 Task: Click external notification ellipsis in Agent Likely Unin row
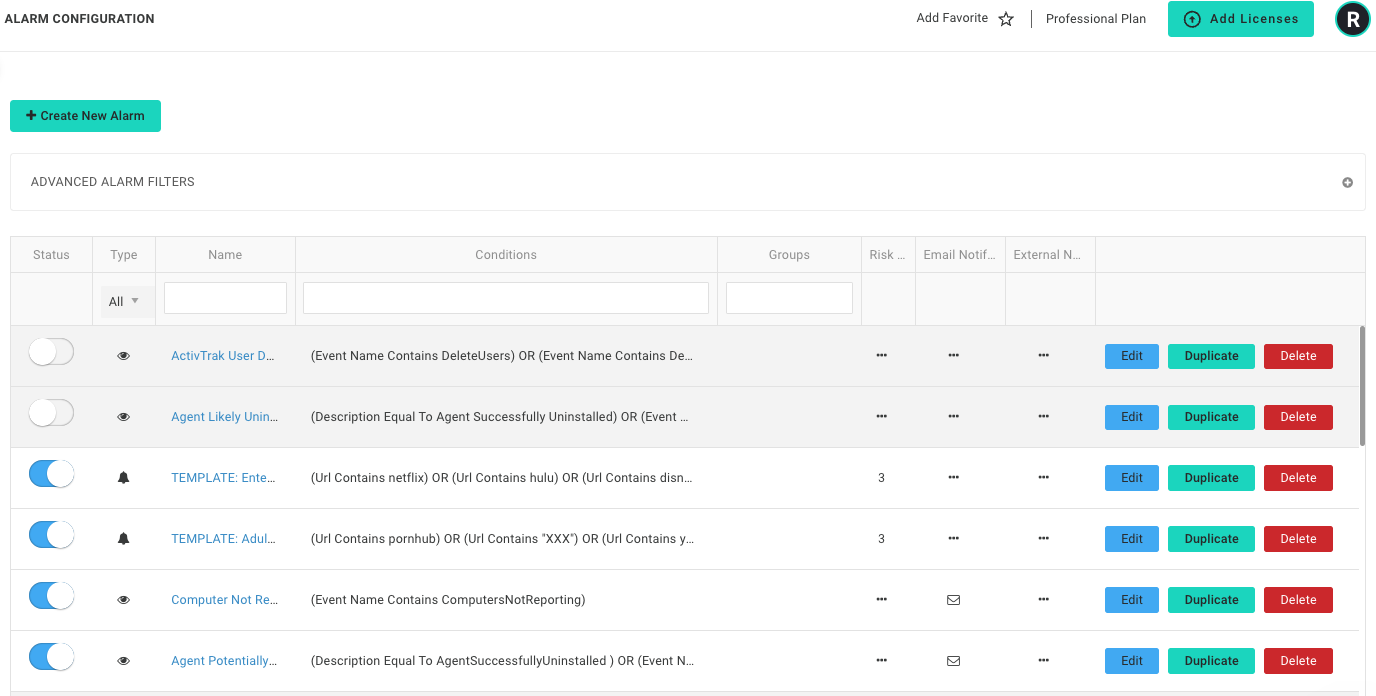[1043, 417]
